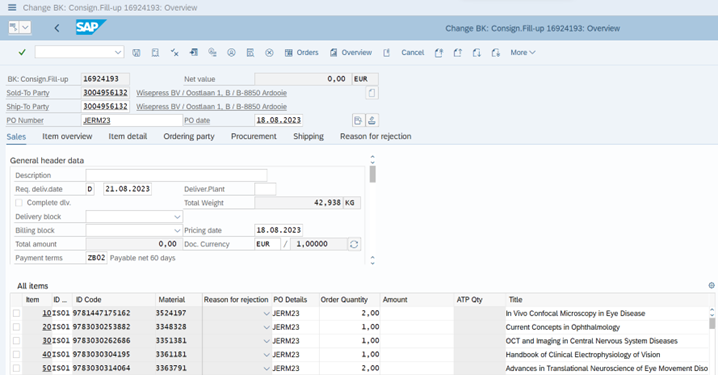Click the Cancel toolbar button
Viewport: 719px width, 375px height.
[413, 53]
